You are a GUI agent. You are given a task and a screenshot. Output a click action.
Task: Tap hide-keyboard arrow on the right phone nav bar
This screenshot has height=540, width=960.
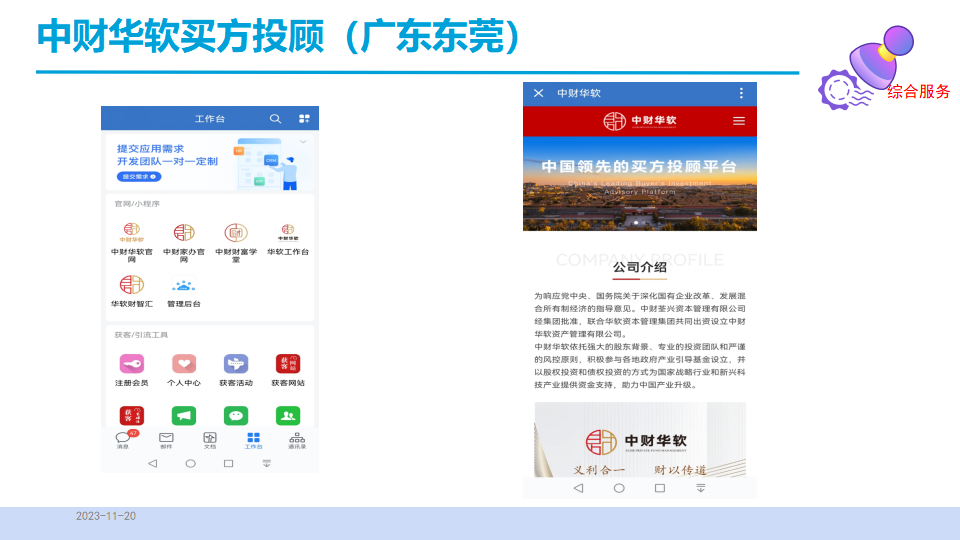tap(700, 488)
